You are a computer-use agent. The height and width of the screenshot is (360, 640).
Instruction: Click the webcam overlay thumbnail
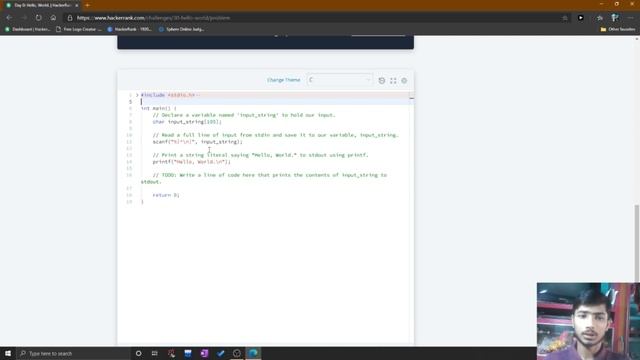(588, 321)
